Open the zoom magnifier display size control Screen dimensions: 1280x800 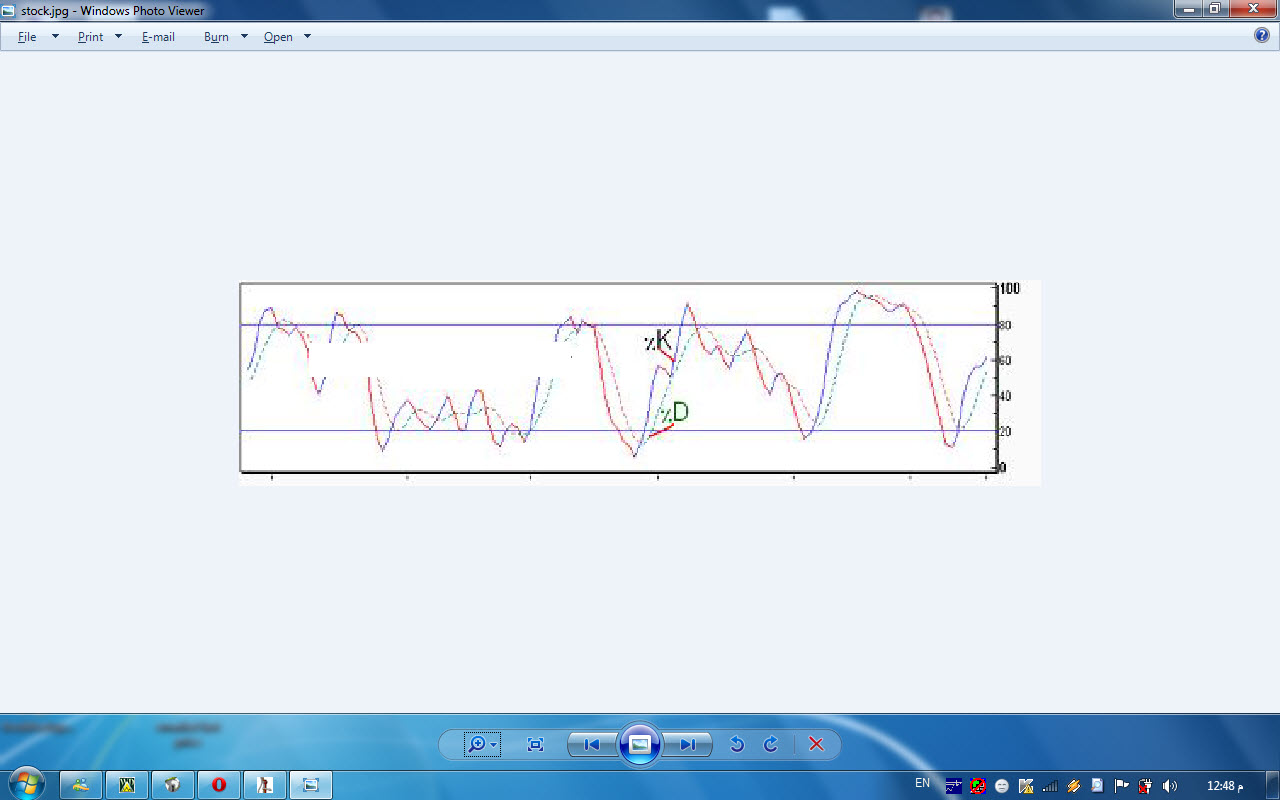483,745
